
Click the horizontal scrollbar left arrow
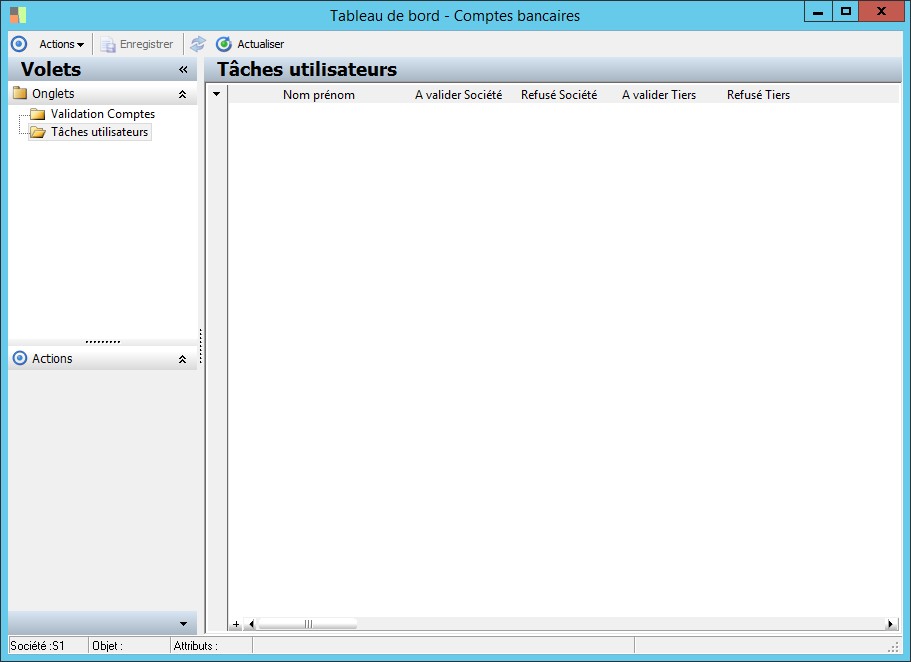click(251, 624)
